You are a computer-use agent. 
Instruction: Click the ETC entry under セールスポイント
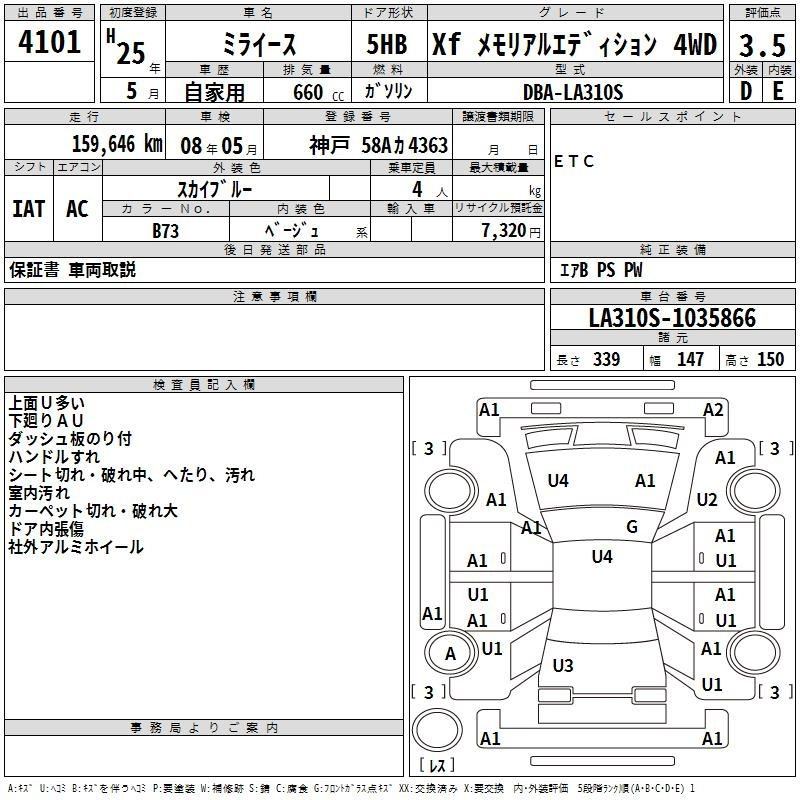[x=574, y=162]
